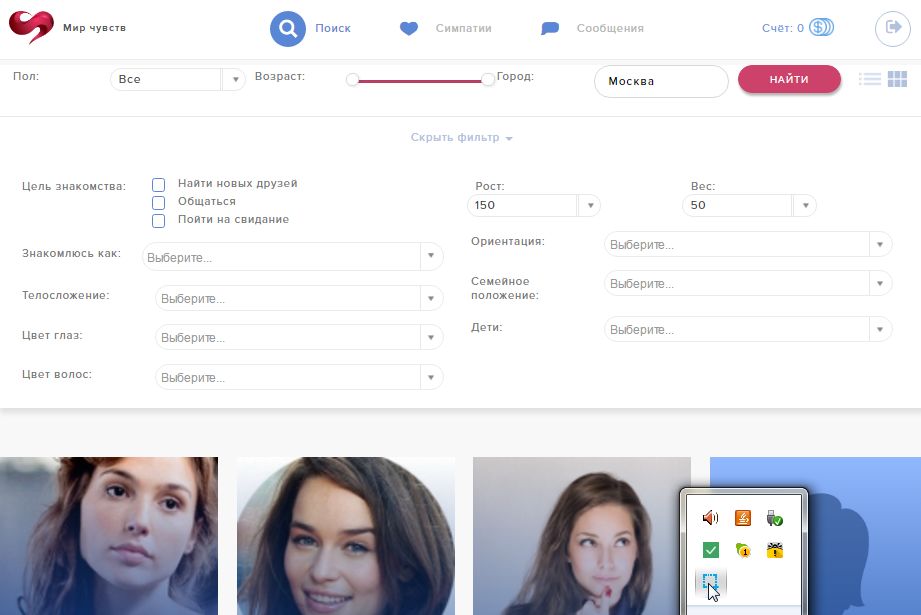921x615 pixels.
Task: Open the Телосложение dropdown
Action: tap(299, 298)
